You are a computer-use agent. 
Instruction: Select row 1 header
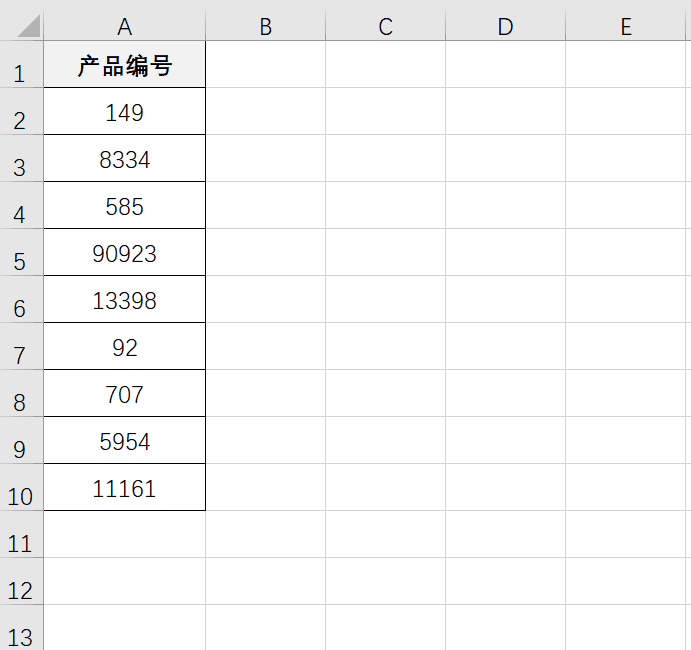pyautogui.click(x=21, y=64)
